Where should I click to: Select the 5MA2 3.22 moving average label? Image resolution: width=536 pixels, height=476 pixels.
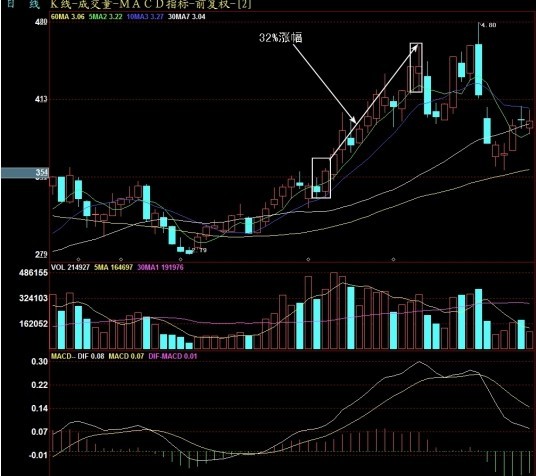pyautogui.click(x=105, y=16)
